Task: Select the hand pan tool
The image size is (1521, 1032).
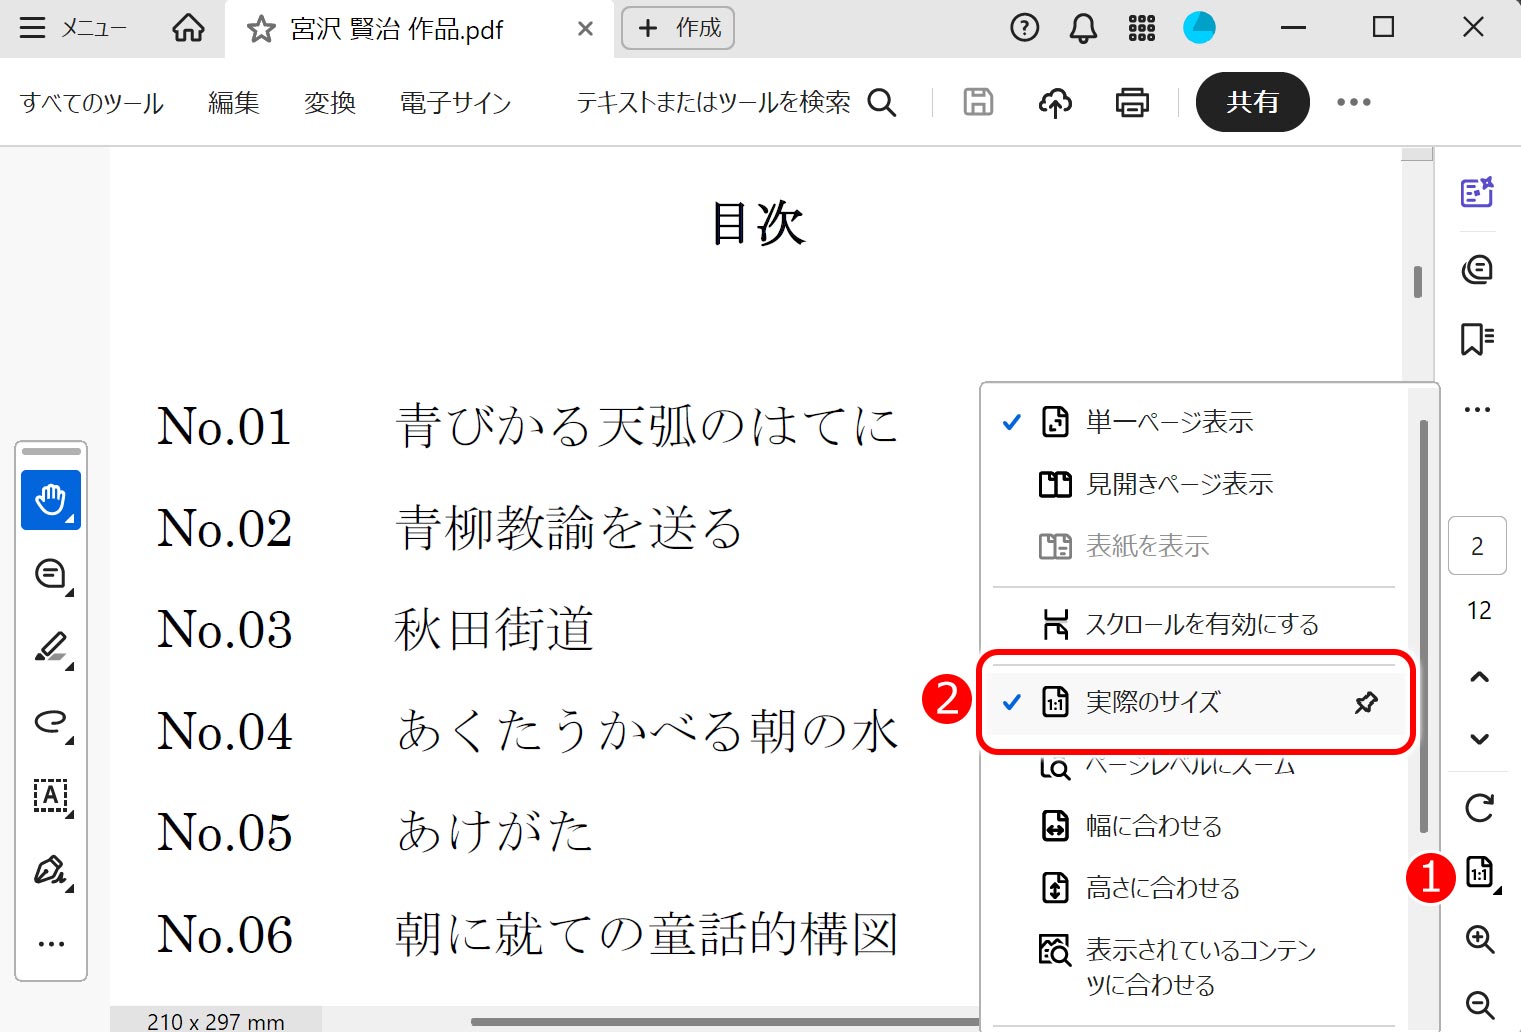Action: 50,499
